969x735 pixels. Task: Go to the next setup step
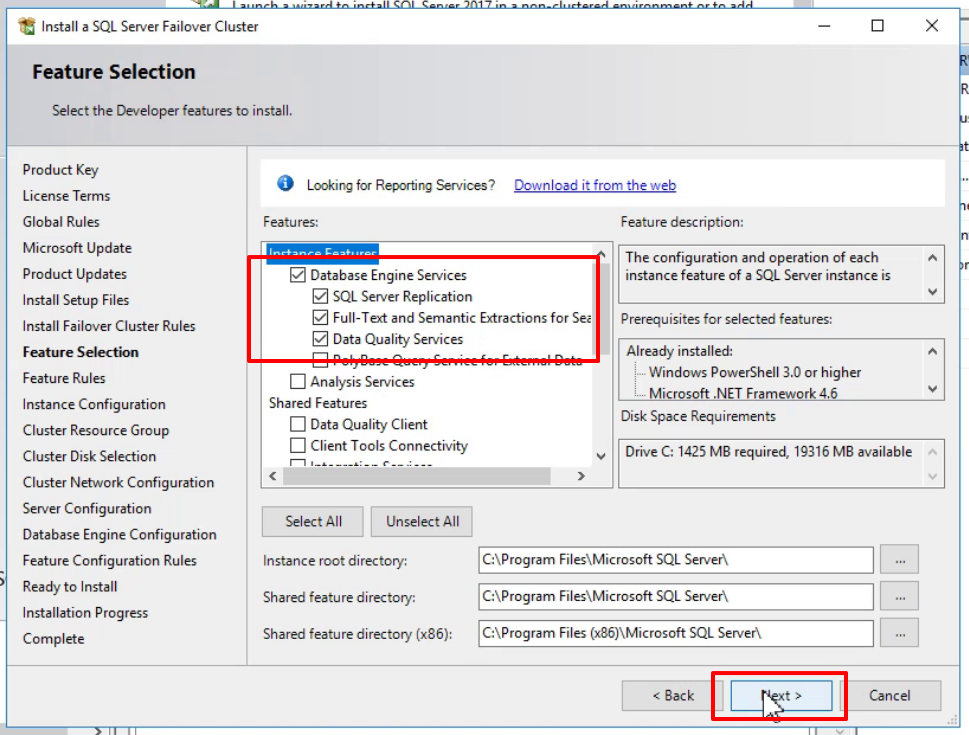pos(781,695)
